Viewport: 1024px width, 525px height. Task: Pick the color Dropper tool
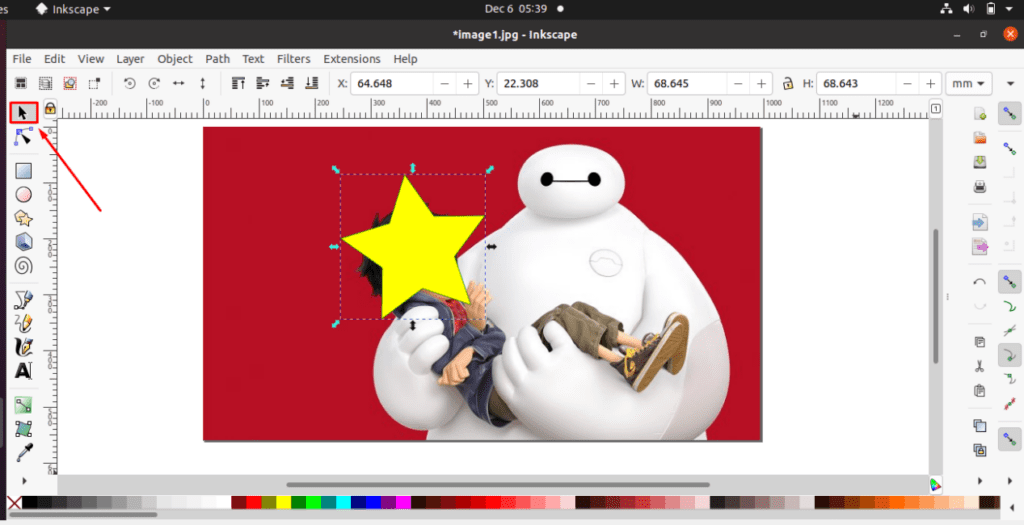pos(24,453)
